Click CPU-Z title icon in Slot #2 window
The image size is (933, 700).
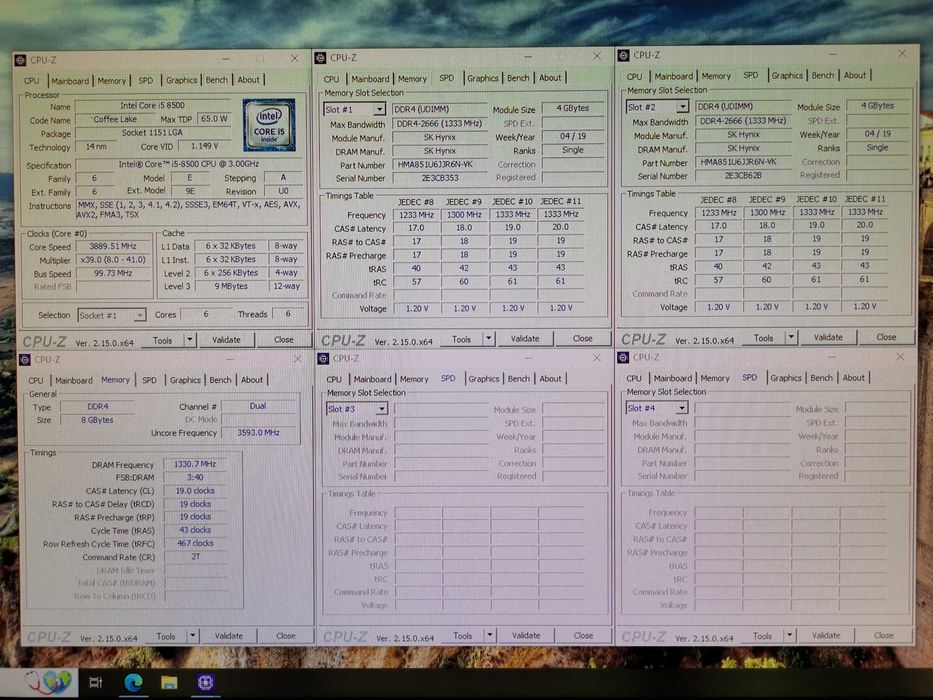[623, 55]
